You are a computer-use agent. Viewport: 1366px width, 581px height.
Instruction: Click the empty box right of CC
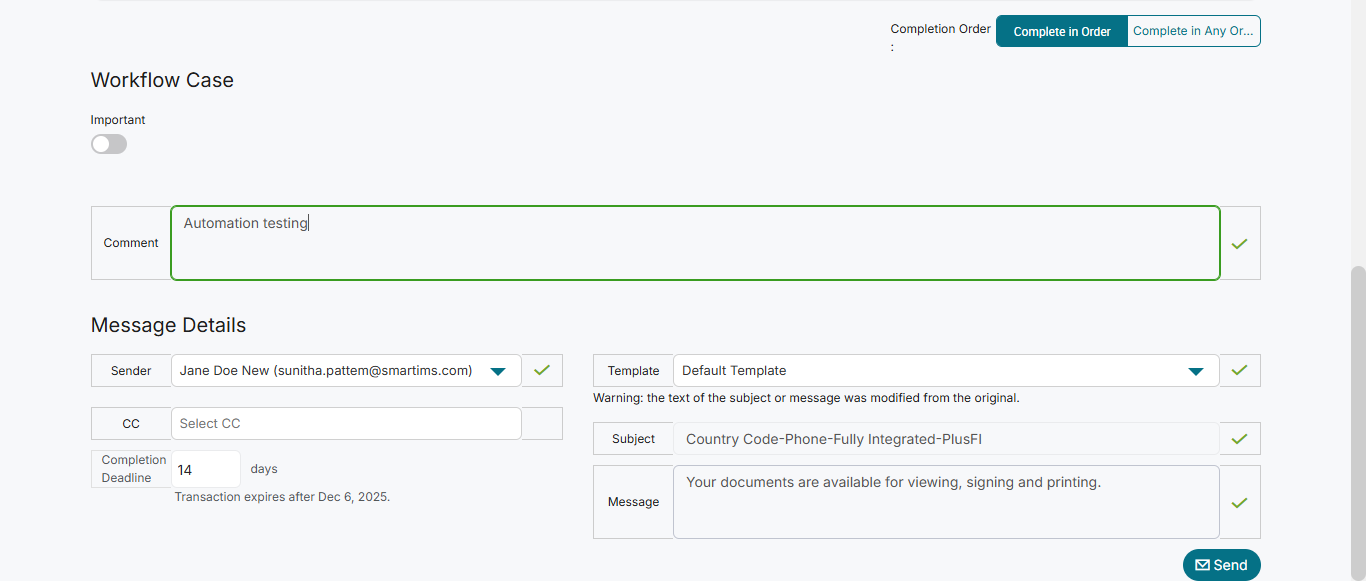542,423
